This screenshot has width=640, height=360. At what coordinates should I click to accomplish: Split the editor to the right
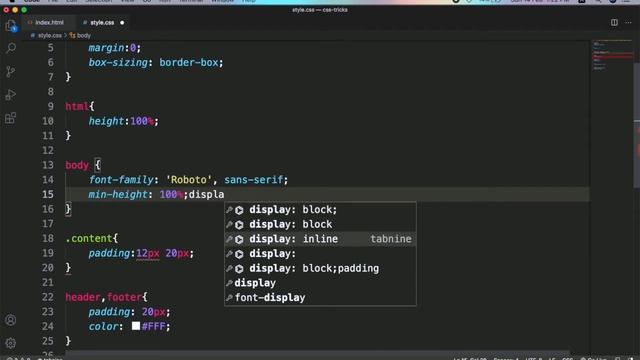click(614, 22)
